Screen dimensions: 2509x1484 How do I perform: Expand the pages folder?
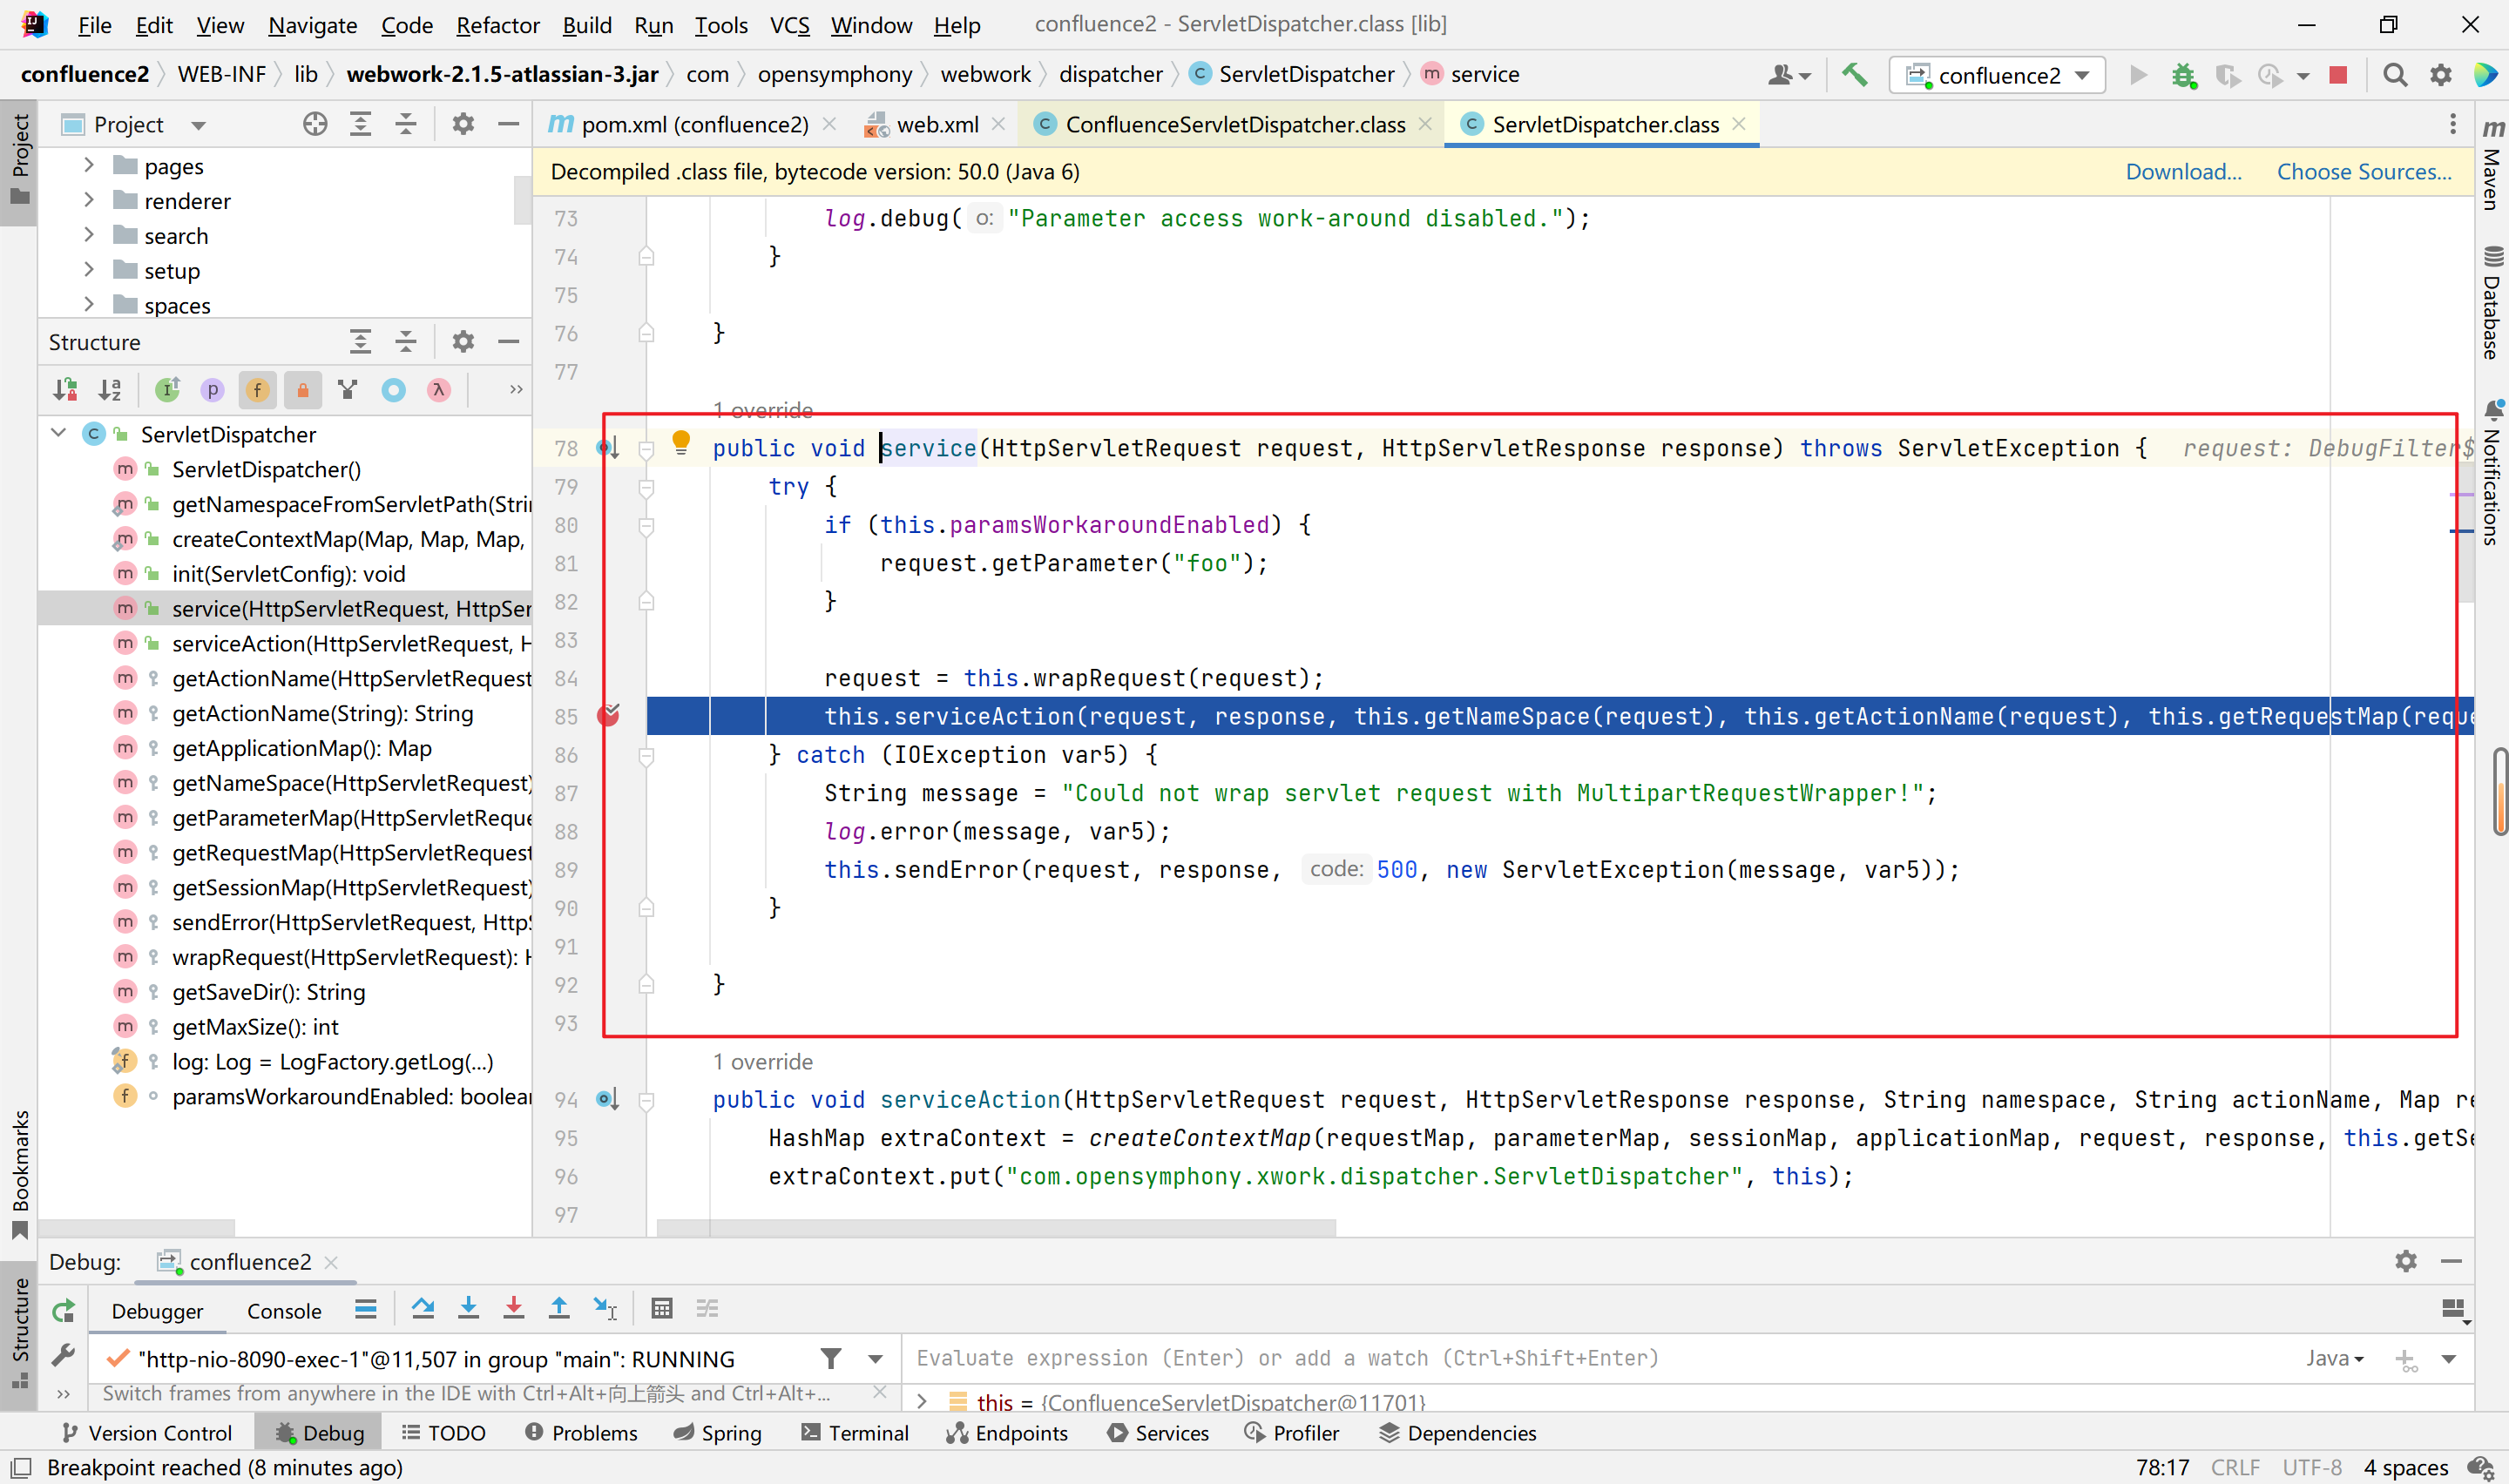click(89, 165)
